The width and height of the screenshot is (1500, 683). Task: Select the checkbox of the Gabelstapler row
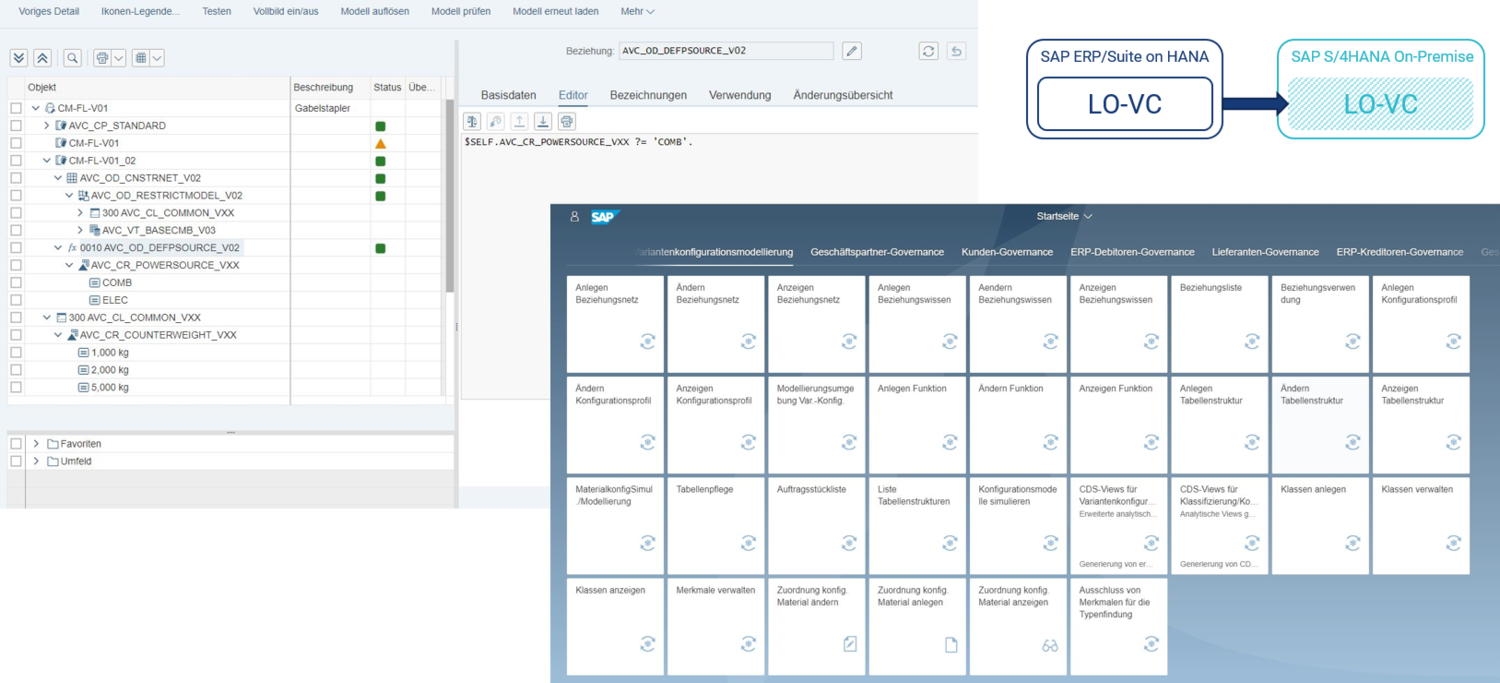pos(16,108)
